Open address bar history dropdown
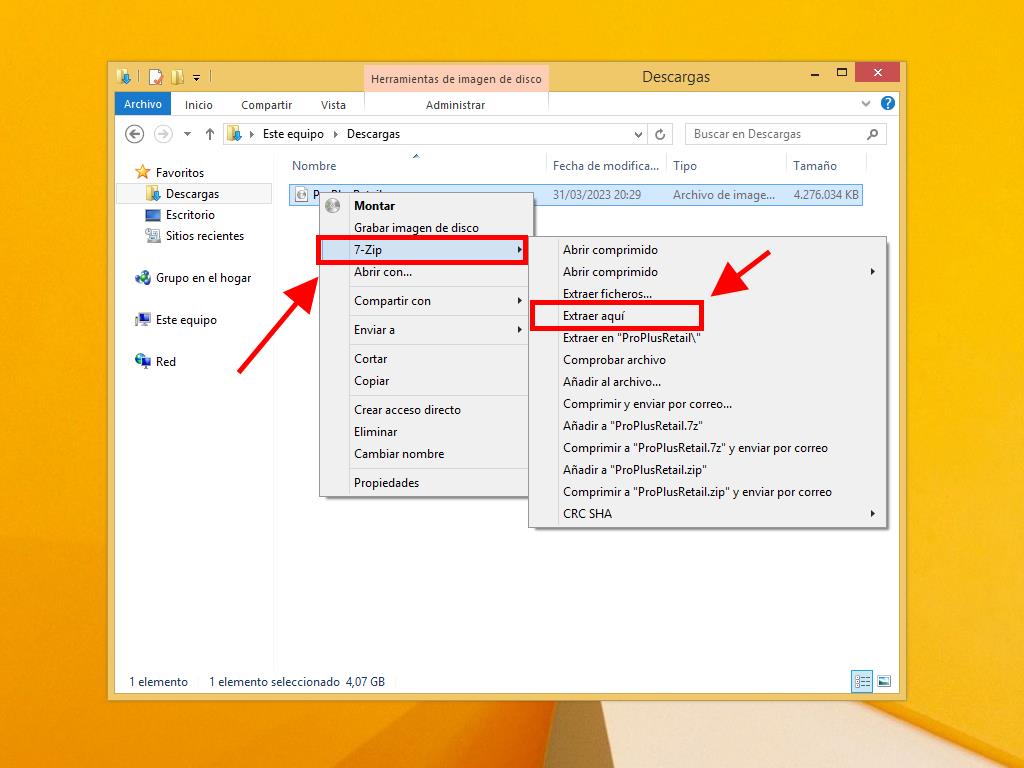1024x768 pixels. [639, 134]
